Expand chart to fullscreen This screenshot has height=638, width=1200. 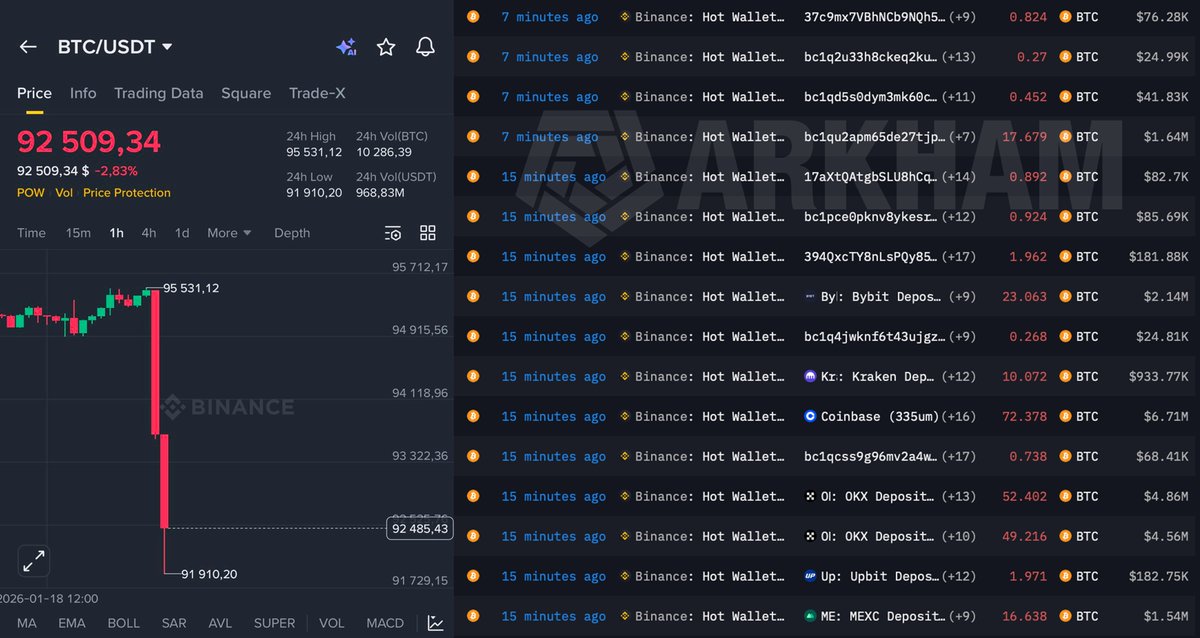point(33,561)
